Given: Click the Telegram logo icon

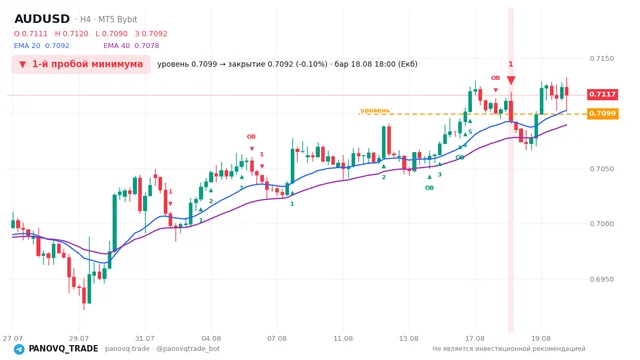Looking at the screenshot, I should point(19,349).
